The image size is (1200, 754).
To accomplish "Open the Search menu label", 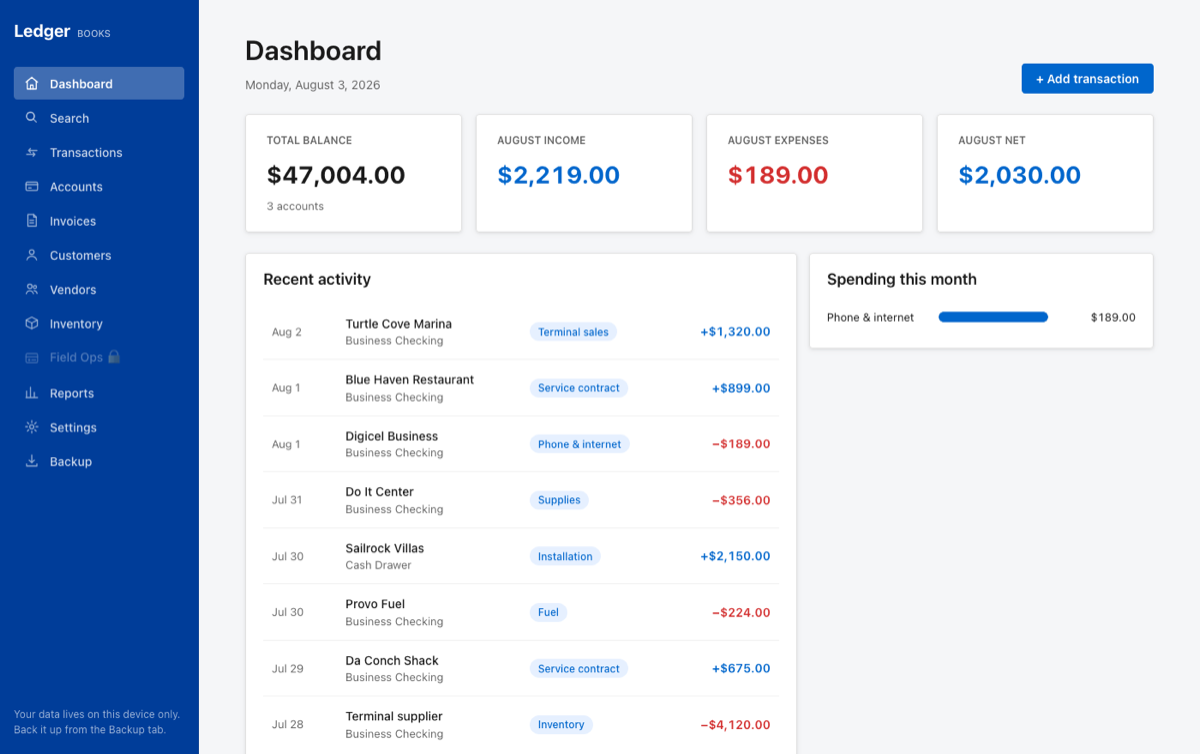I will [69, 118].
